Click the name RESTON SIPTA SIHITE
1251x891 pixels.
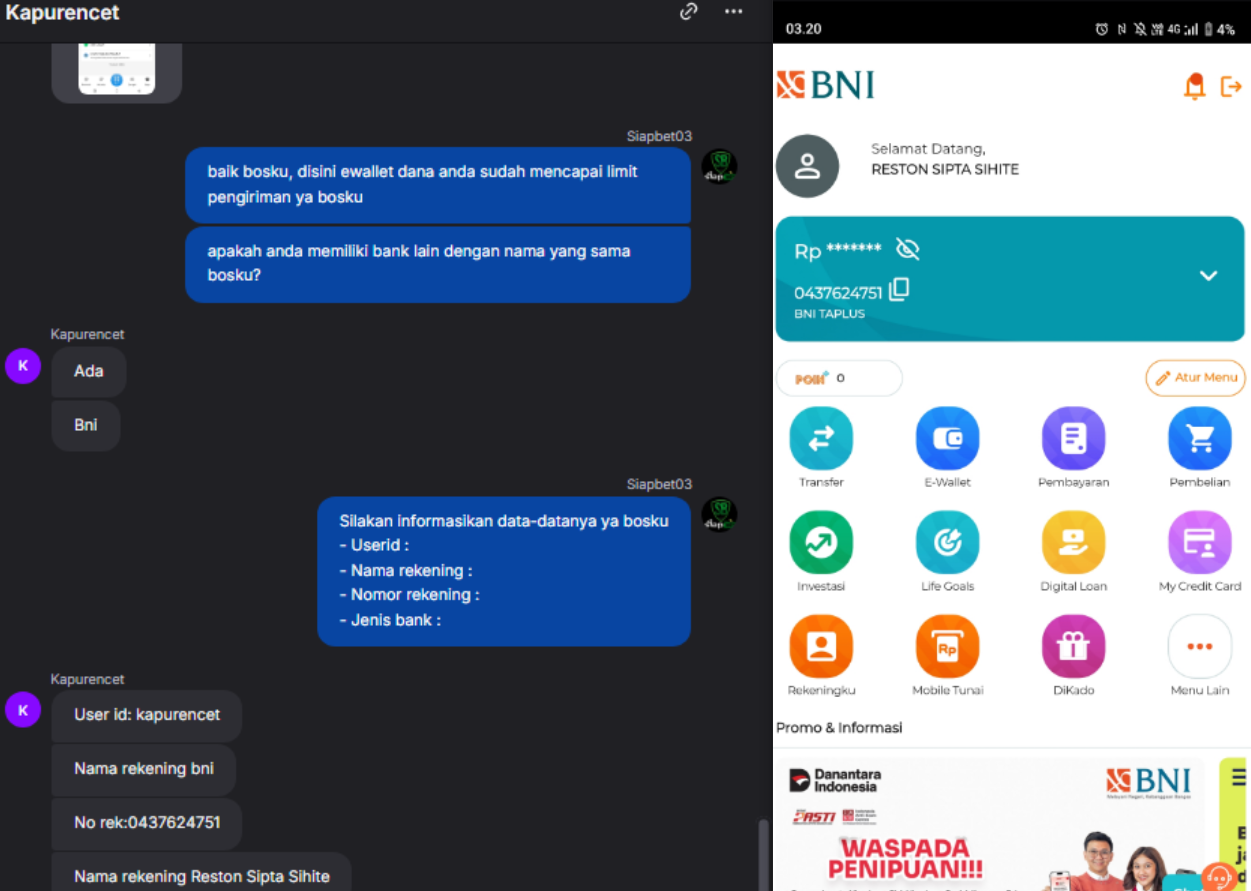pos(945,169)
